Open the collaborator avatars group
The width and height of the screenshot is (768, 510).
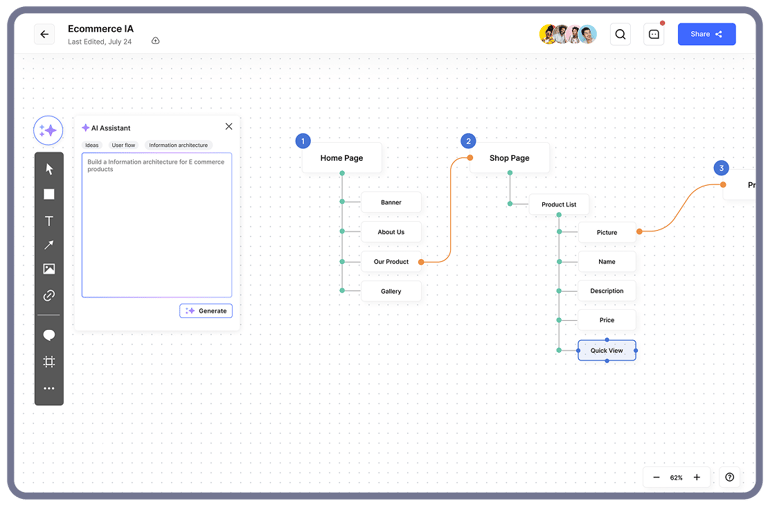pos(568,34)
